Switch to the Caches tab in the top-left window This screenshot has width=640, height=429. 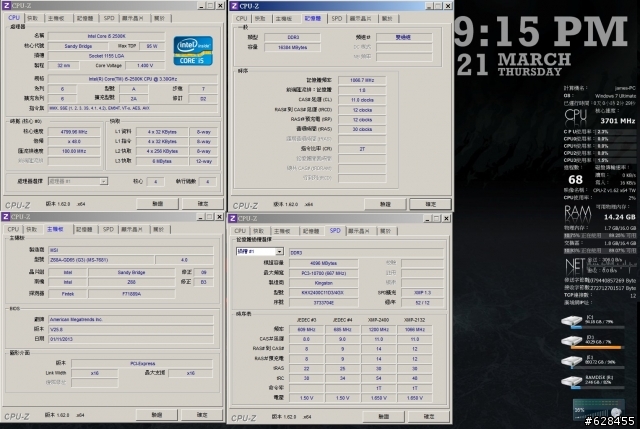(33, 18)
